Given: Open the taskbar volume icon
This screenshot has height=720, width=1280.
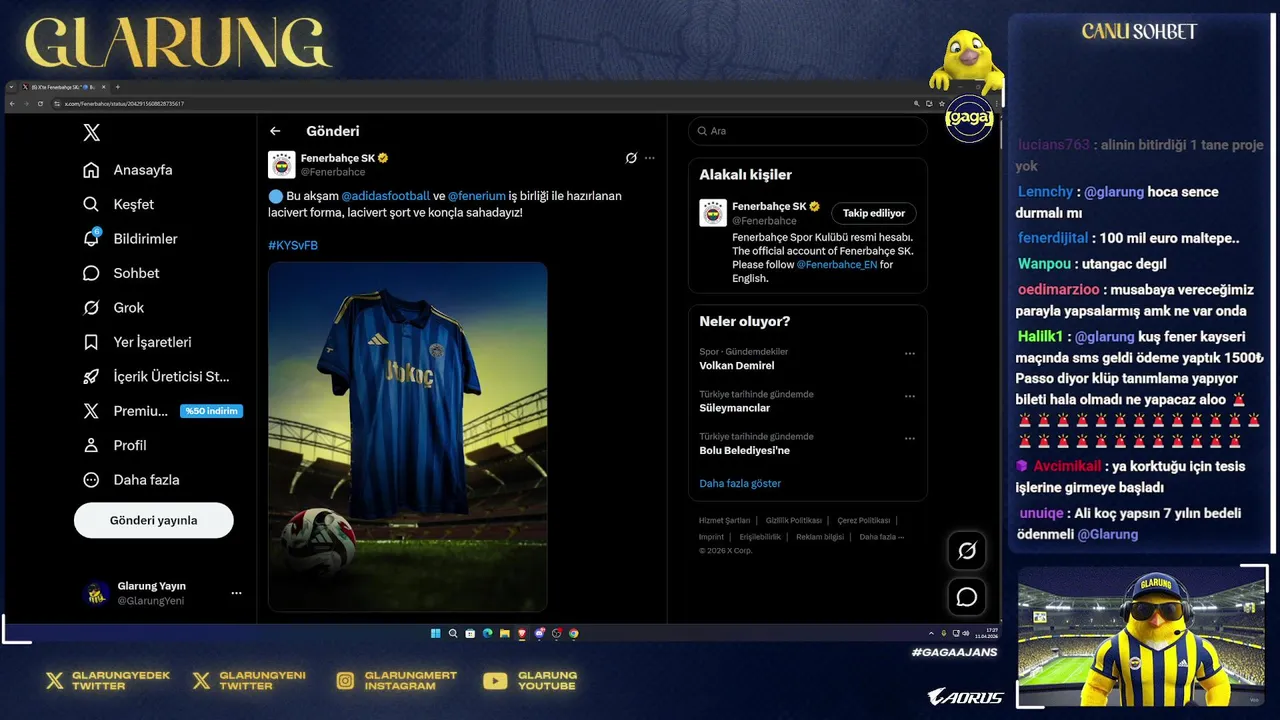Looking at the screenshot, I should coord(966,633).
